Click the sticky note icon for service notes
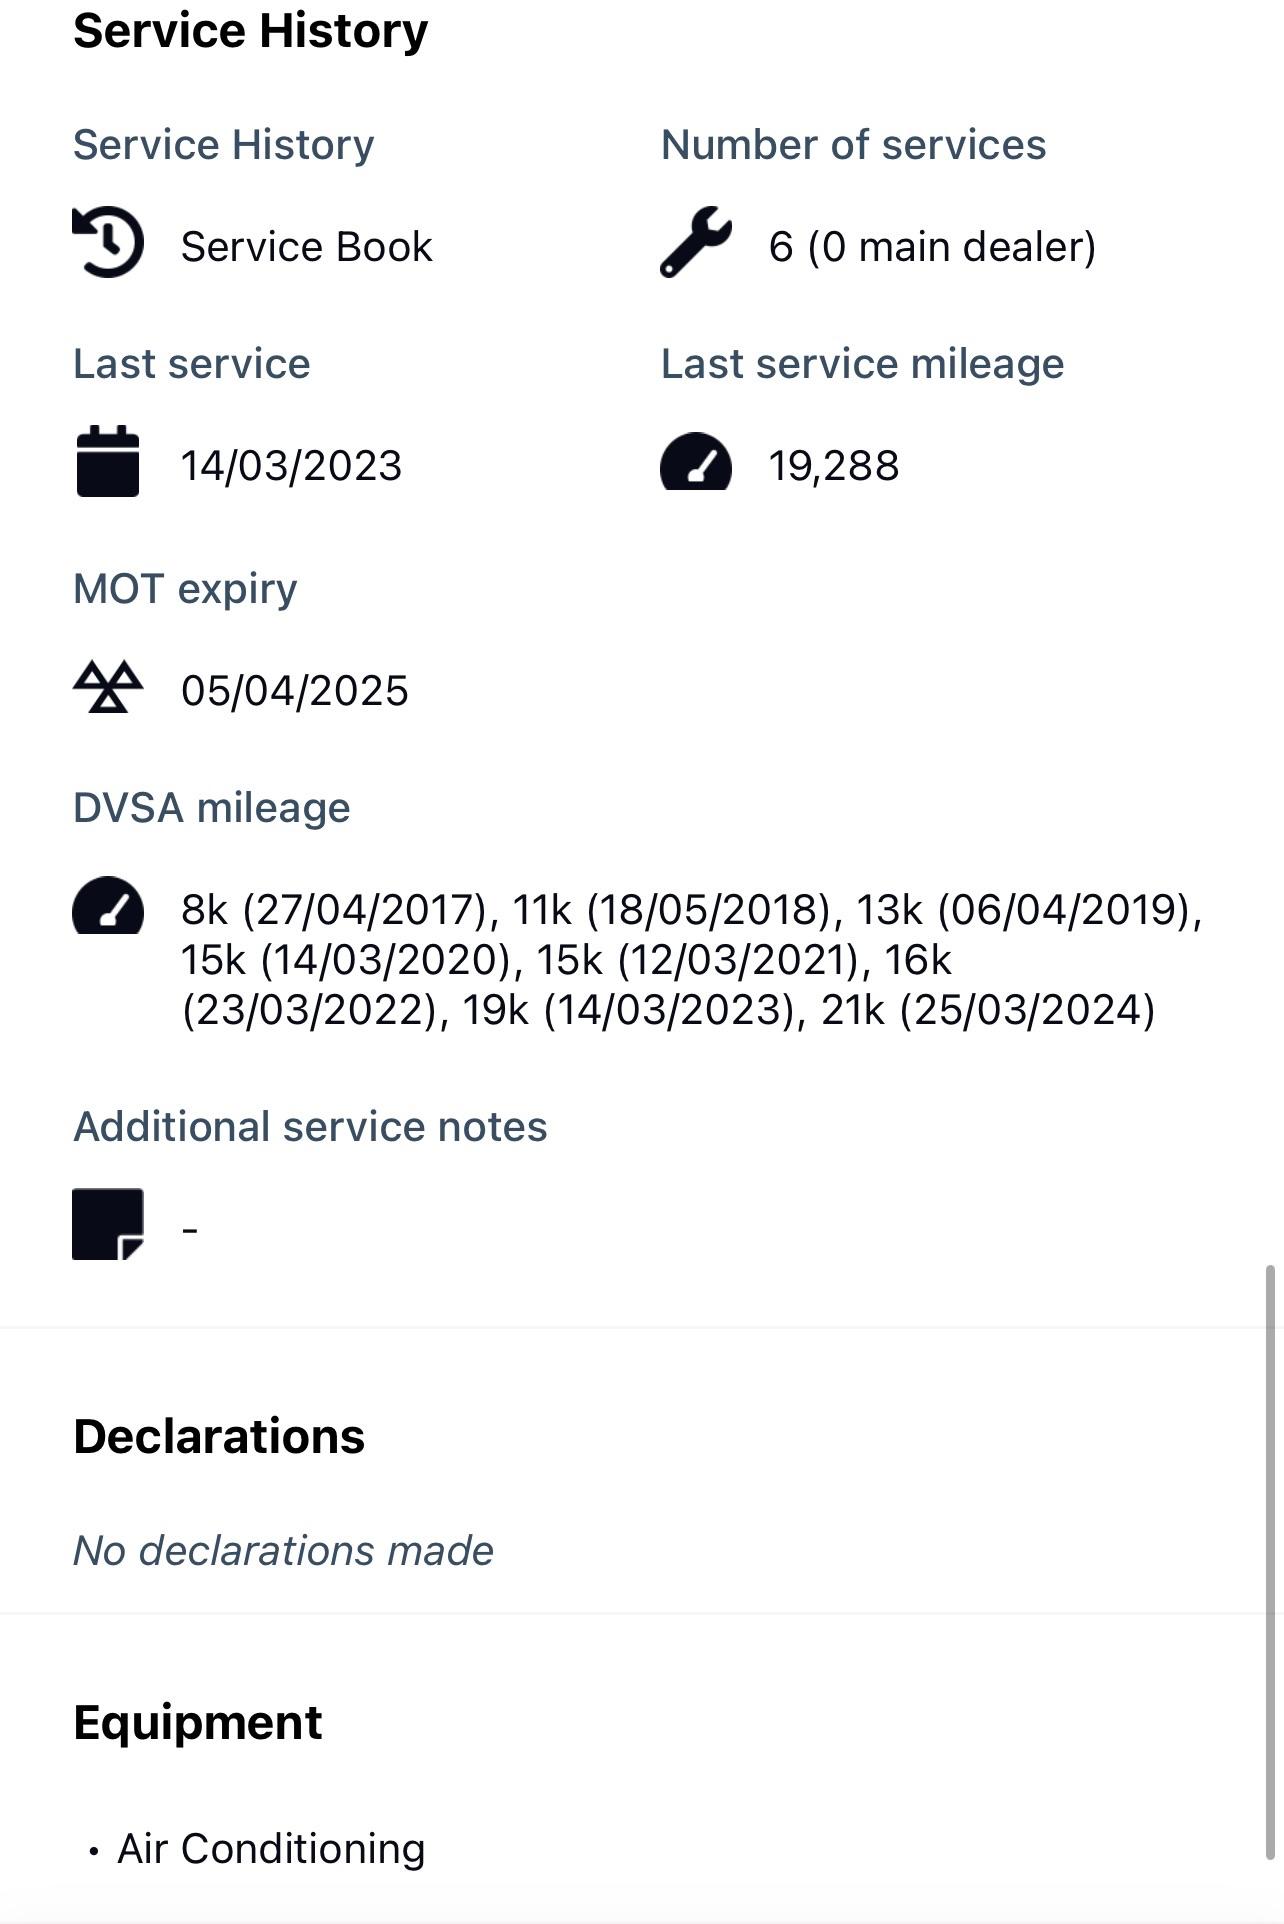 108,1224
